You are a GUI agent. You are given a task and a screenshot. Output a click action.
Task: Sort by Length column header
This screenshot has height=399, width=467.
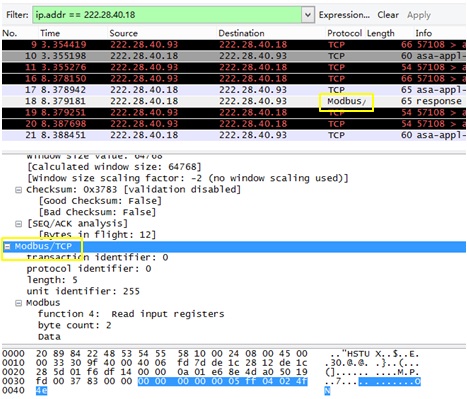coord(381,33)
